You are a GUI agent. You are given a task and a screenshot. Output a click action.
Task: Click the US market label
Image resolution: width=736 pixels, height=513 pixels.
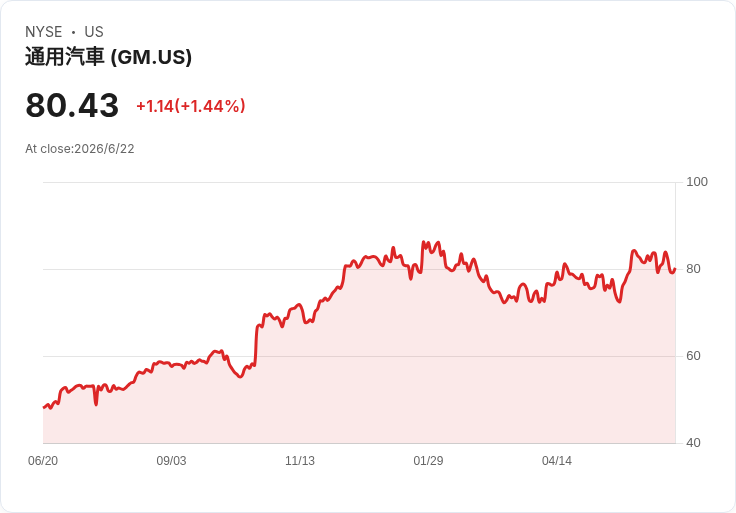94,32
